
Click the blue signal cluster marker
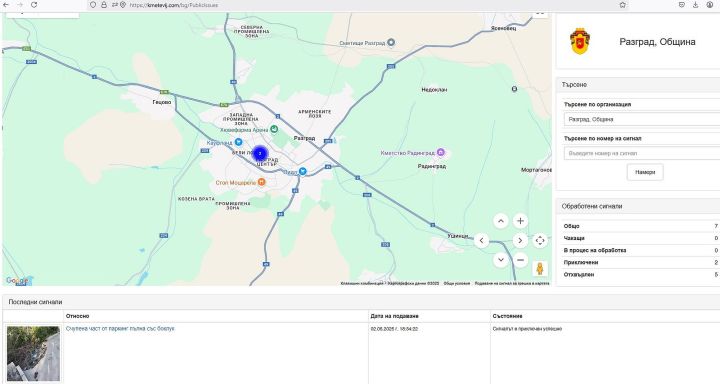click(x=260, y=153)
